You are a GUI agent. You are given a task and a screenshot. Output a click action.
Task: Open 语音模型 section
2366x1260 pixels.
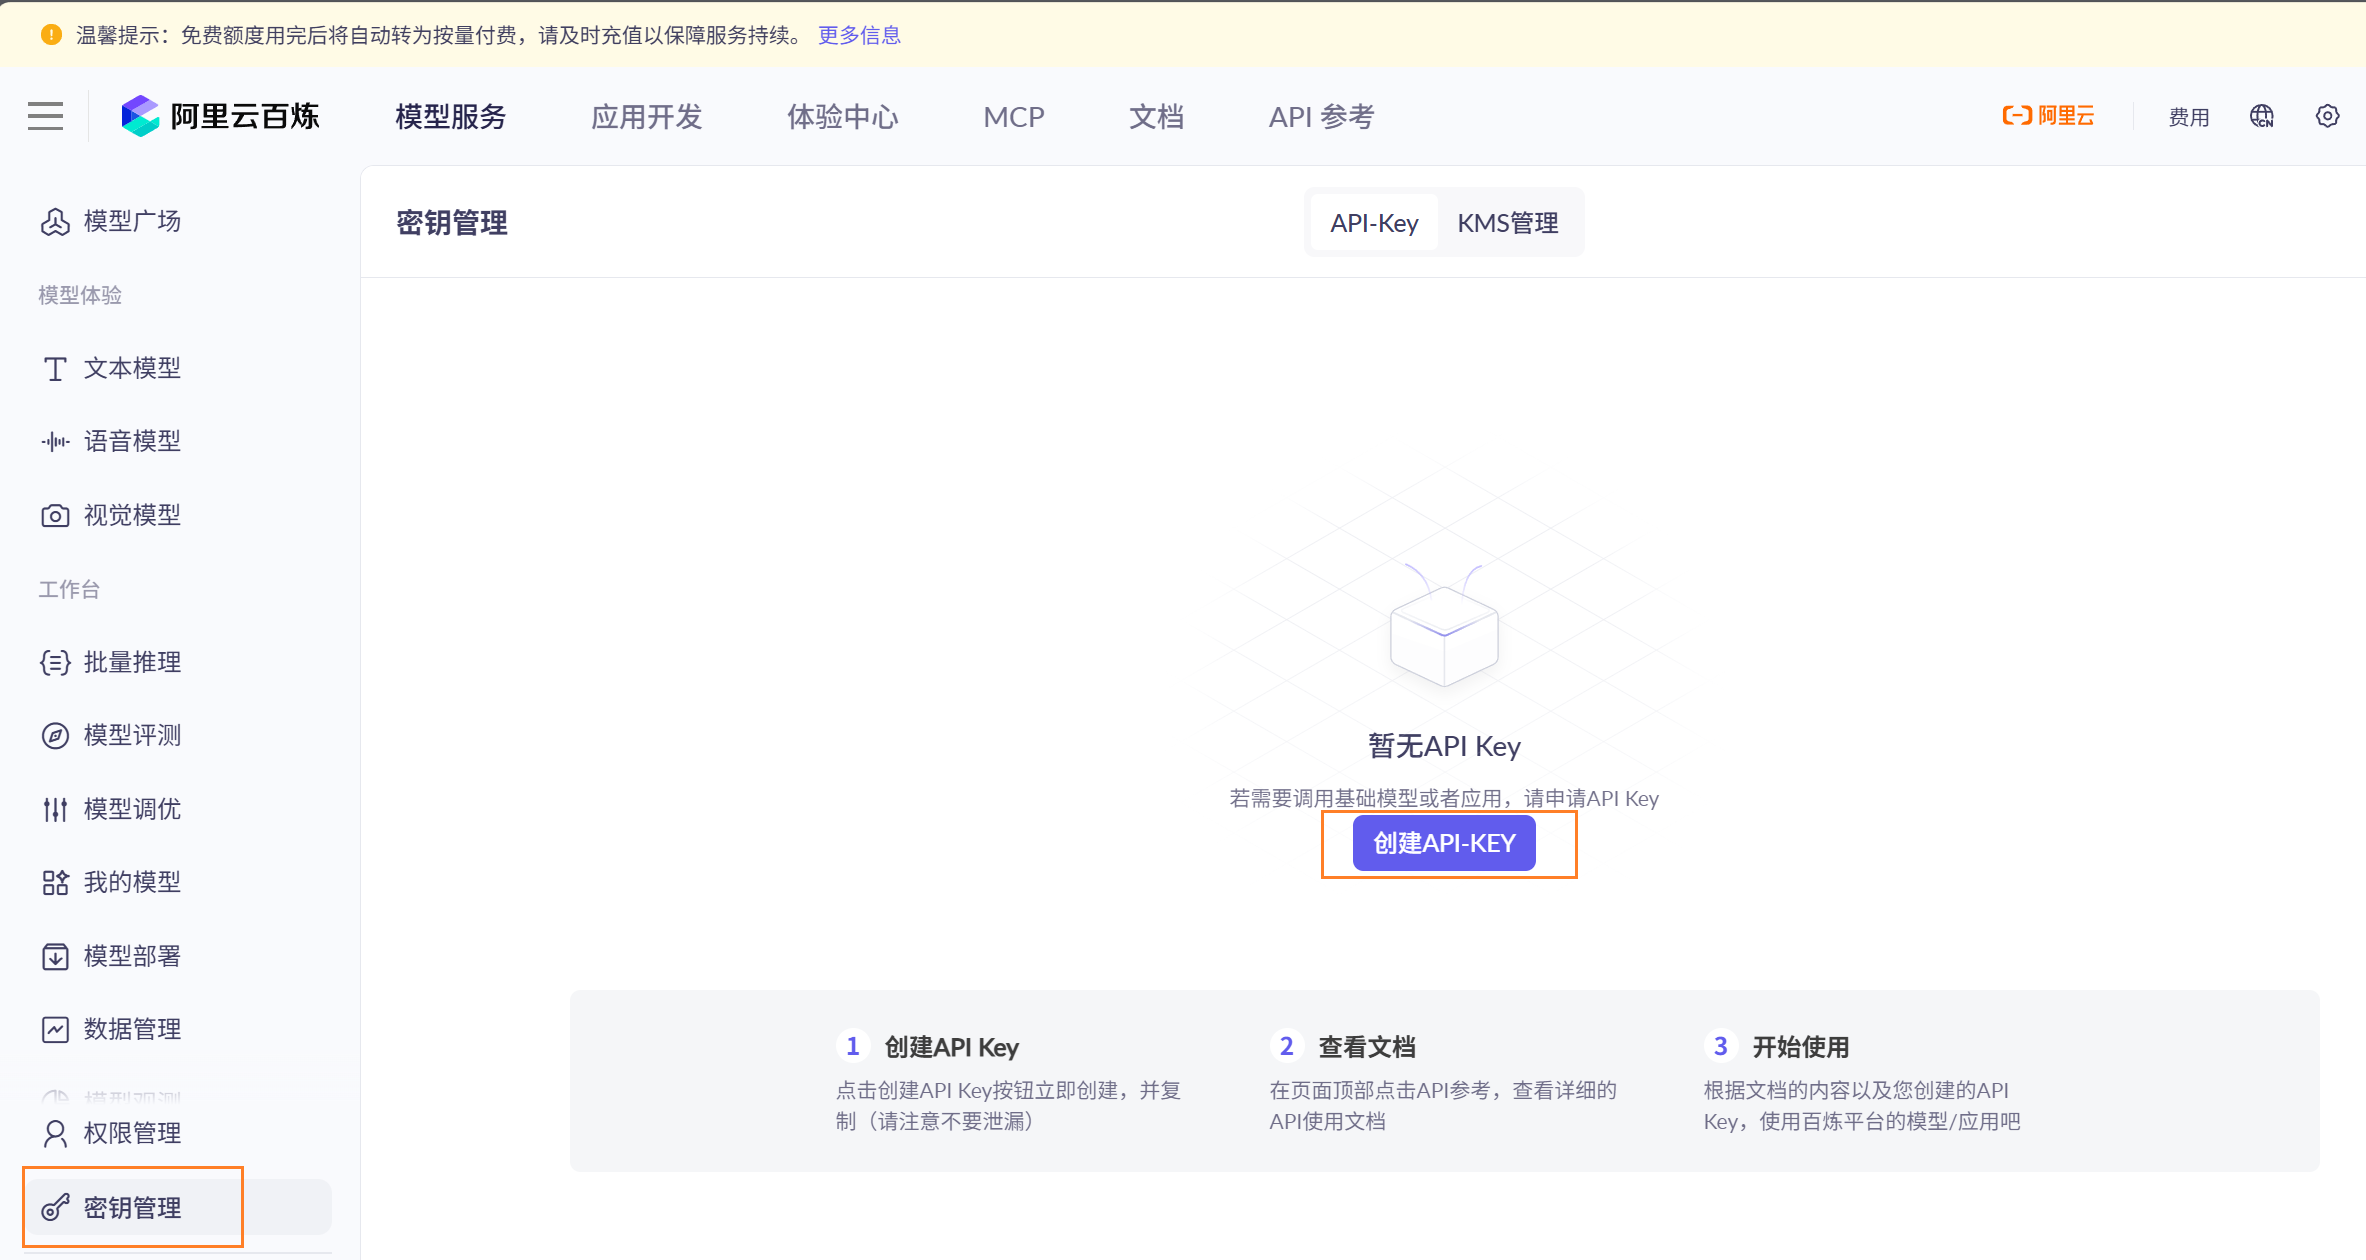131,441
